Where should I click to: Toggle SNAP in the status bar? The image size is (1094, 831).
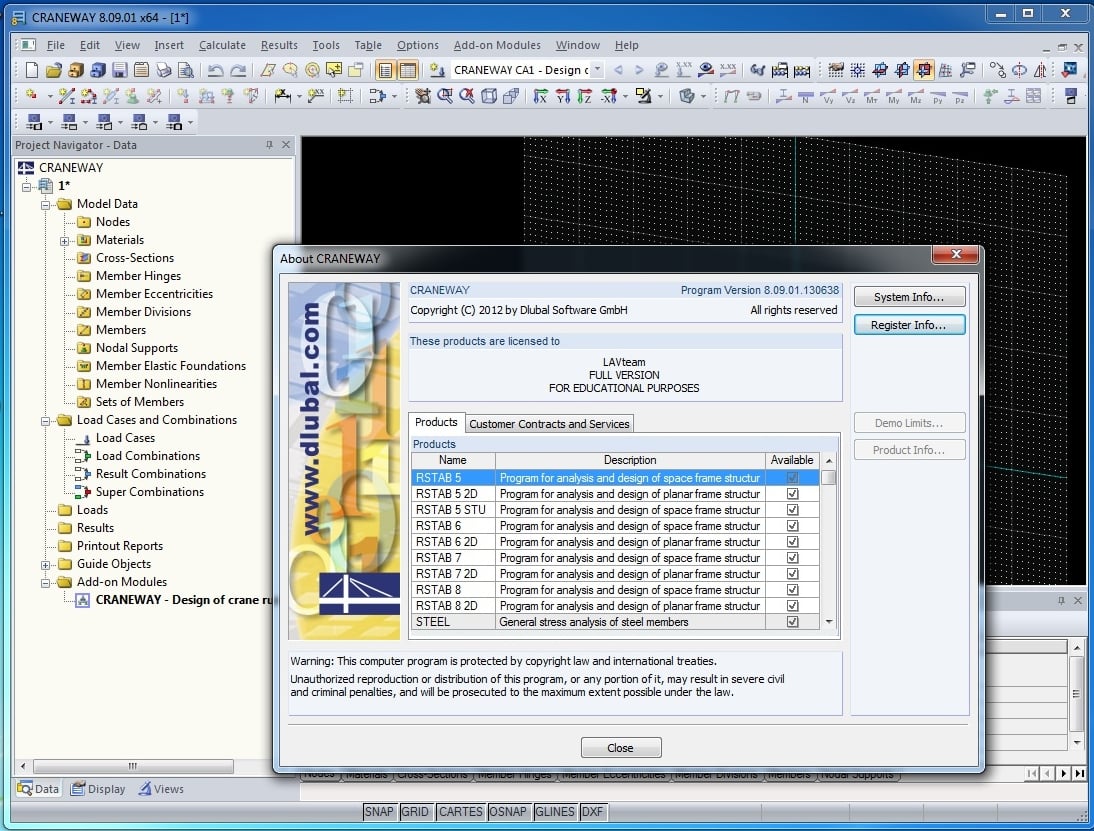379,812
